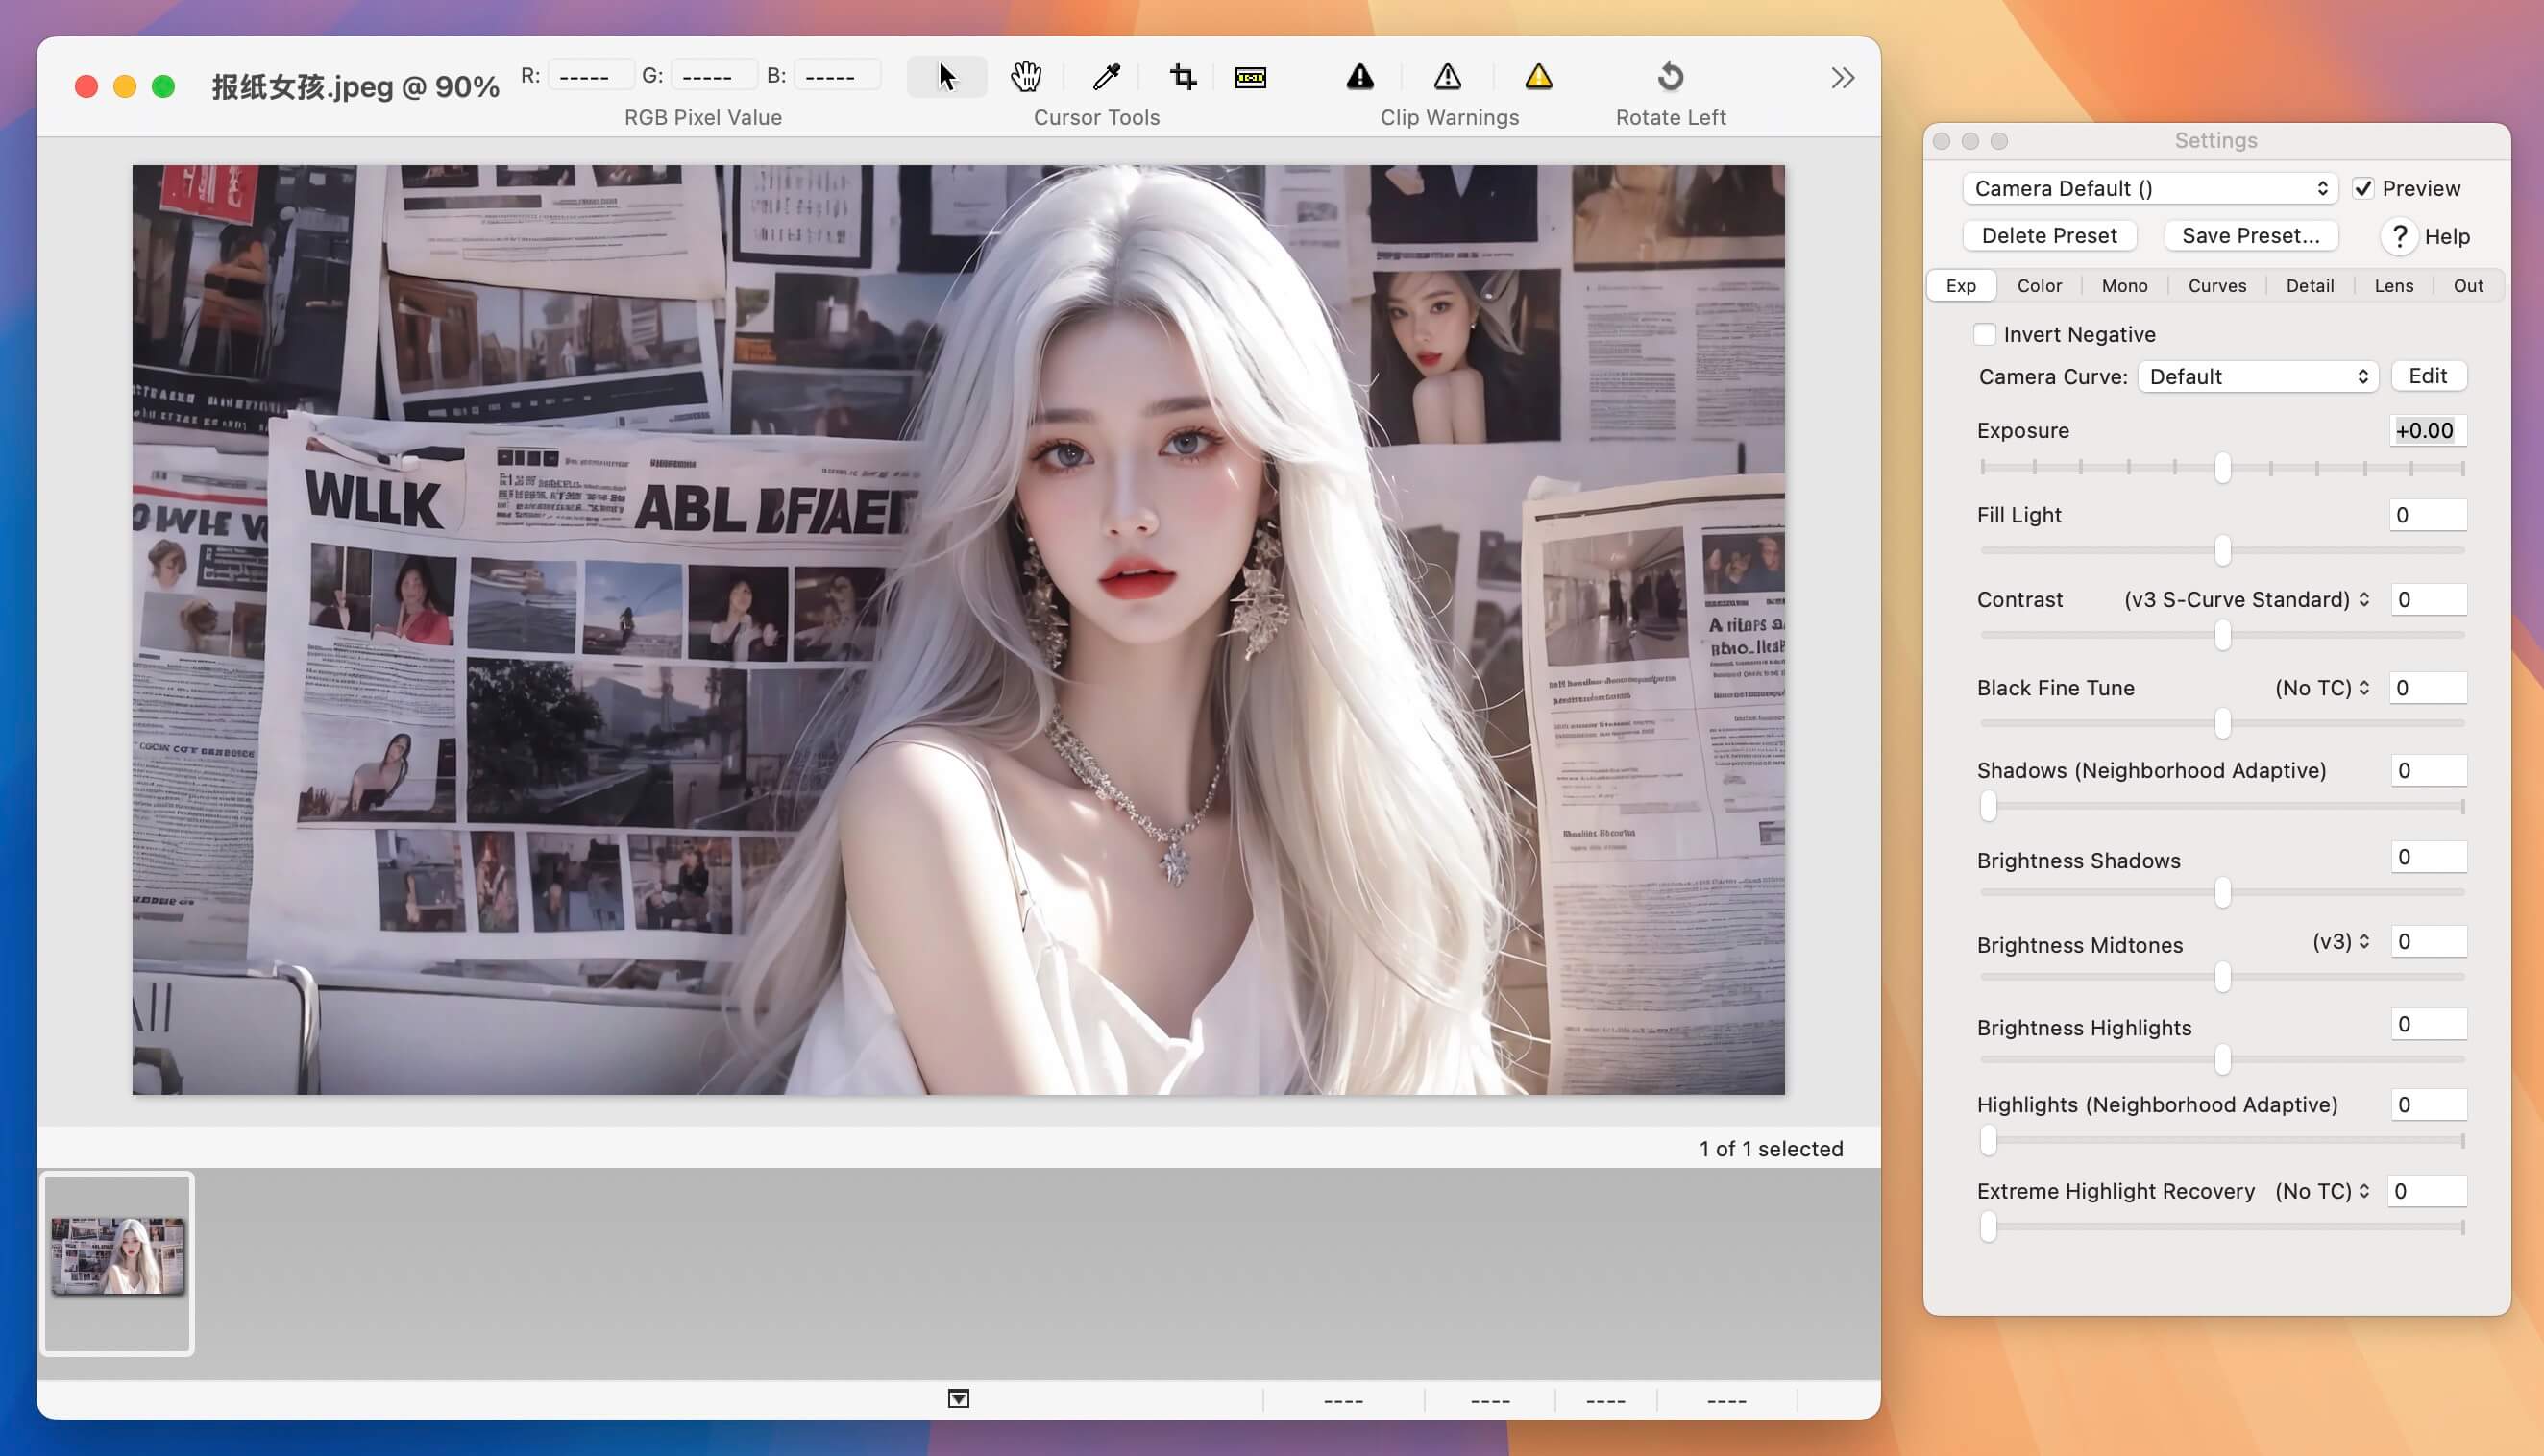Select the Arrow cursor tool
This screenshot has width=2544, height=1456.
click(943, 77)
